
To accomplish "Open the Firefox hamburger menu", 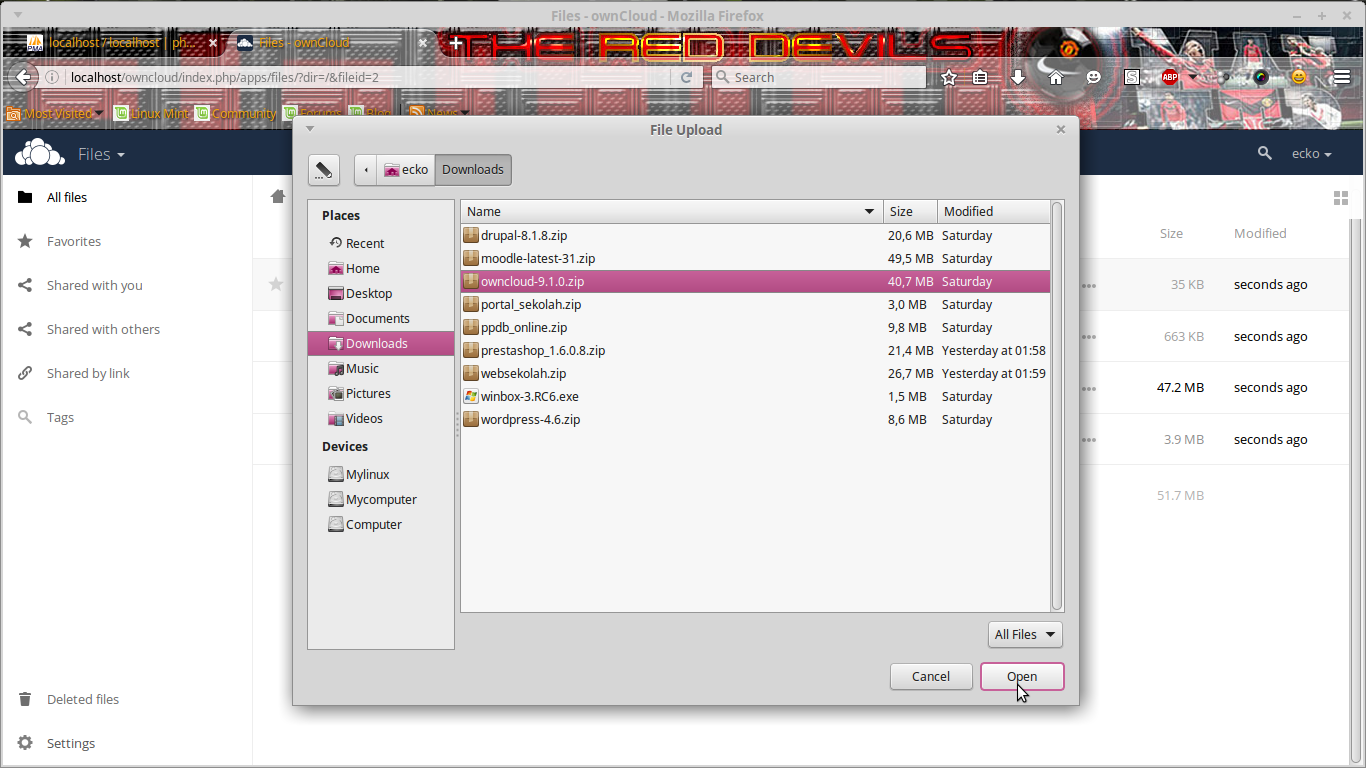I will tap(1342, 77).
